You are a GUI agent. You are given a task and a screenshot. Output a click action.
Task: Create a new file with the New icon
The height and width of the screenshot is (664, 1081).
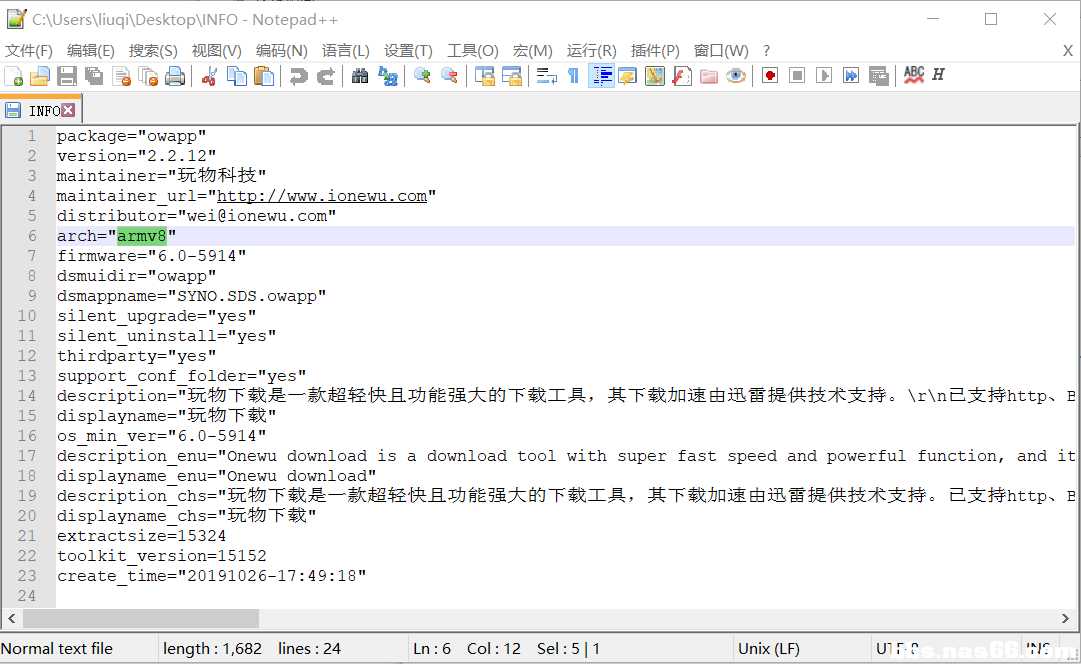click(x=14, y=76)
